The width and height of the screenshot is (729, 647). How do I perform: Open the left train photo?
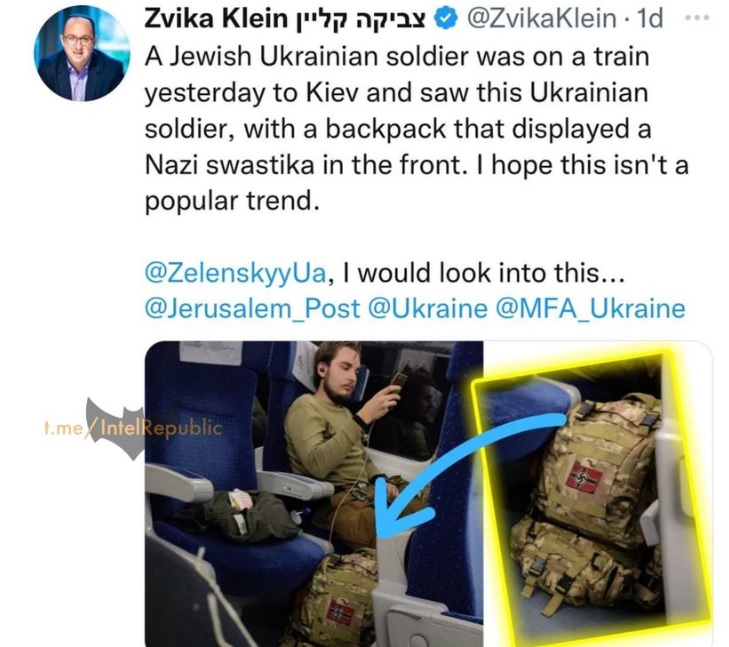(314, 494)
